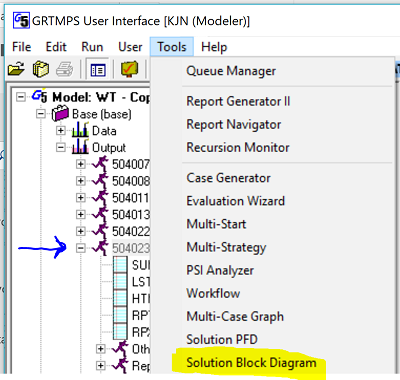The image size is (400, 380).
Task: Open the Help menu
Action: pyautogui.click(x=214, y=47)
